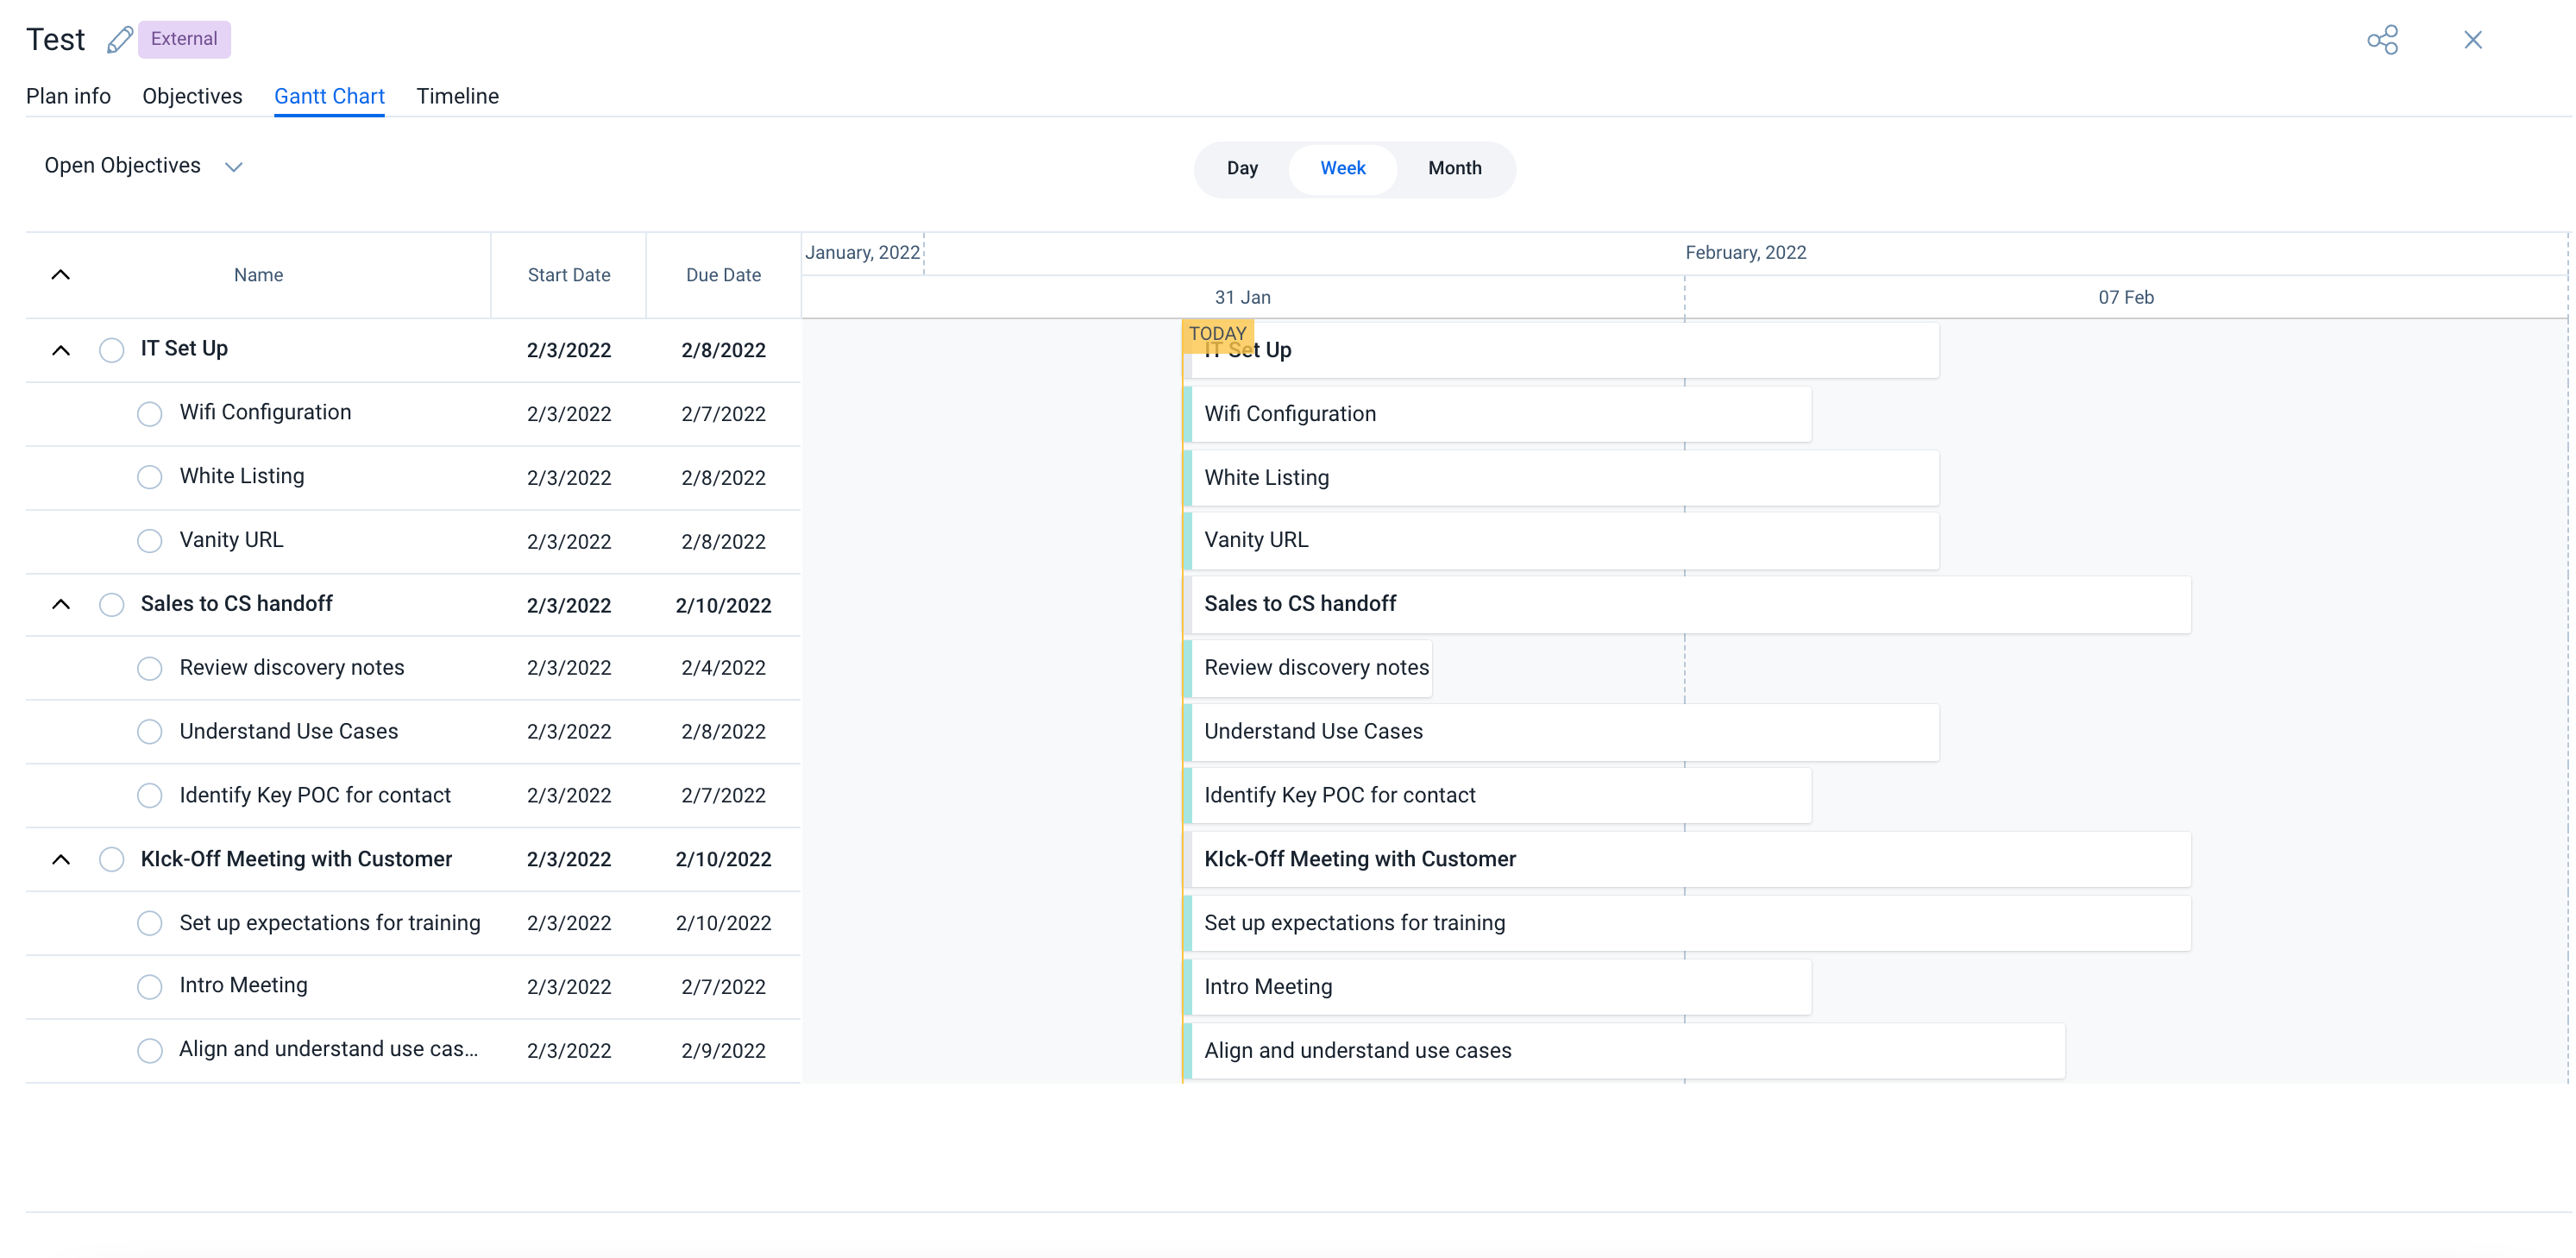Collapse the KIck-Off Meeting with Customer group
This screenshot has width=2576, height=1258.
click(x=60, y=859)
